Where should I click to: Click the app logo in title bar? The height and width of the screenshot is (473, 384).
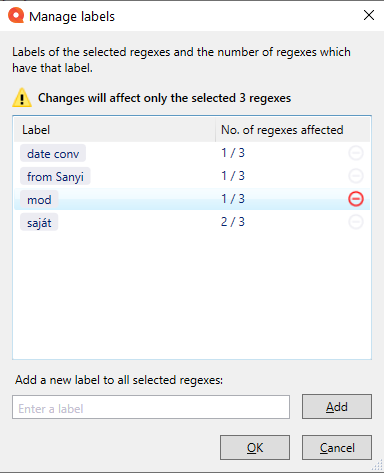pyautogui.click(x=16, y=16)
